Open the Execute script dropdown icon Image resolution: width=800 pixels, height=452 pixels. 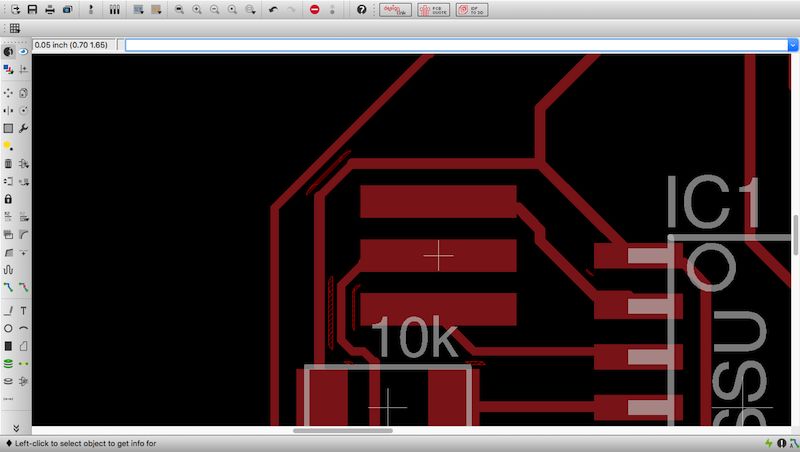coord(138,9)
